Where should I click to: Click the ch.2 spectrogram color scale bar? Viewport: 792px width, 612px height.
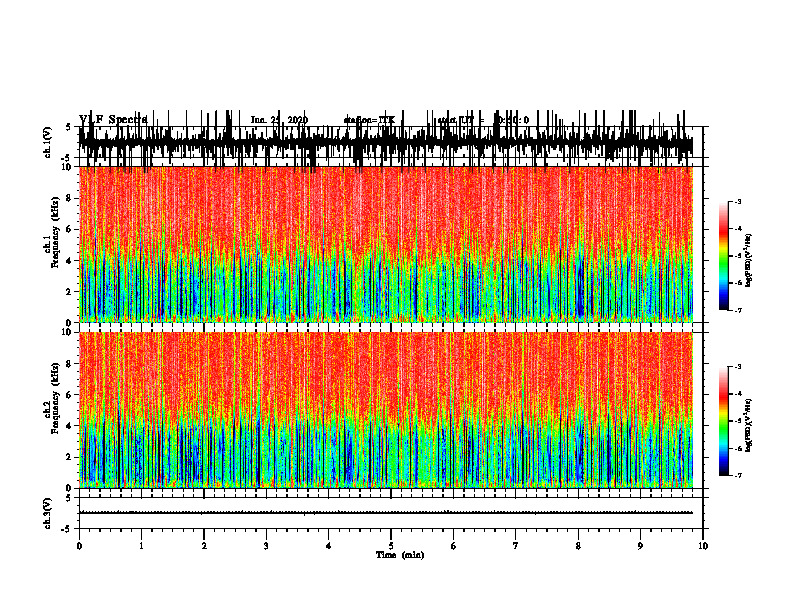(723, 421)
